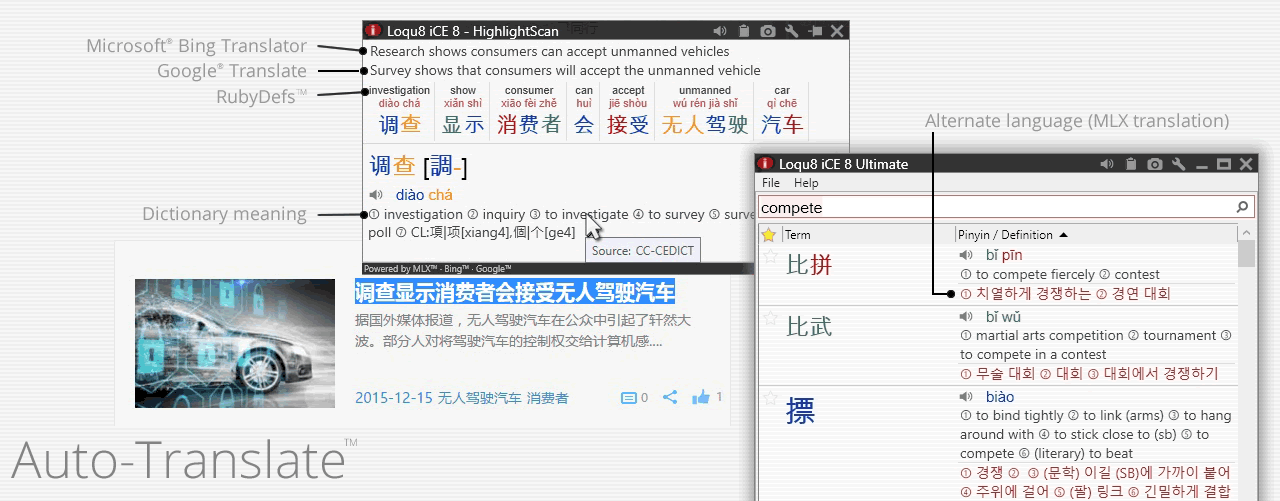This screenshot has width=1280, height=501.
Task: Click the Bing translation sentence starting Research shows
Action: pos(550,51)
